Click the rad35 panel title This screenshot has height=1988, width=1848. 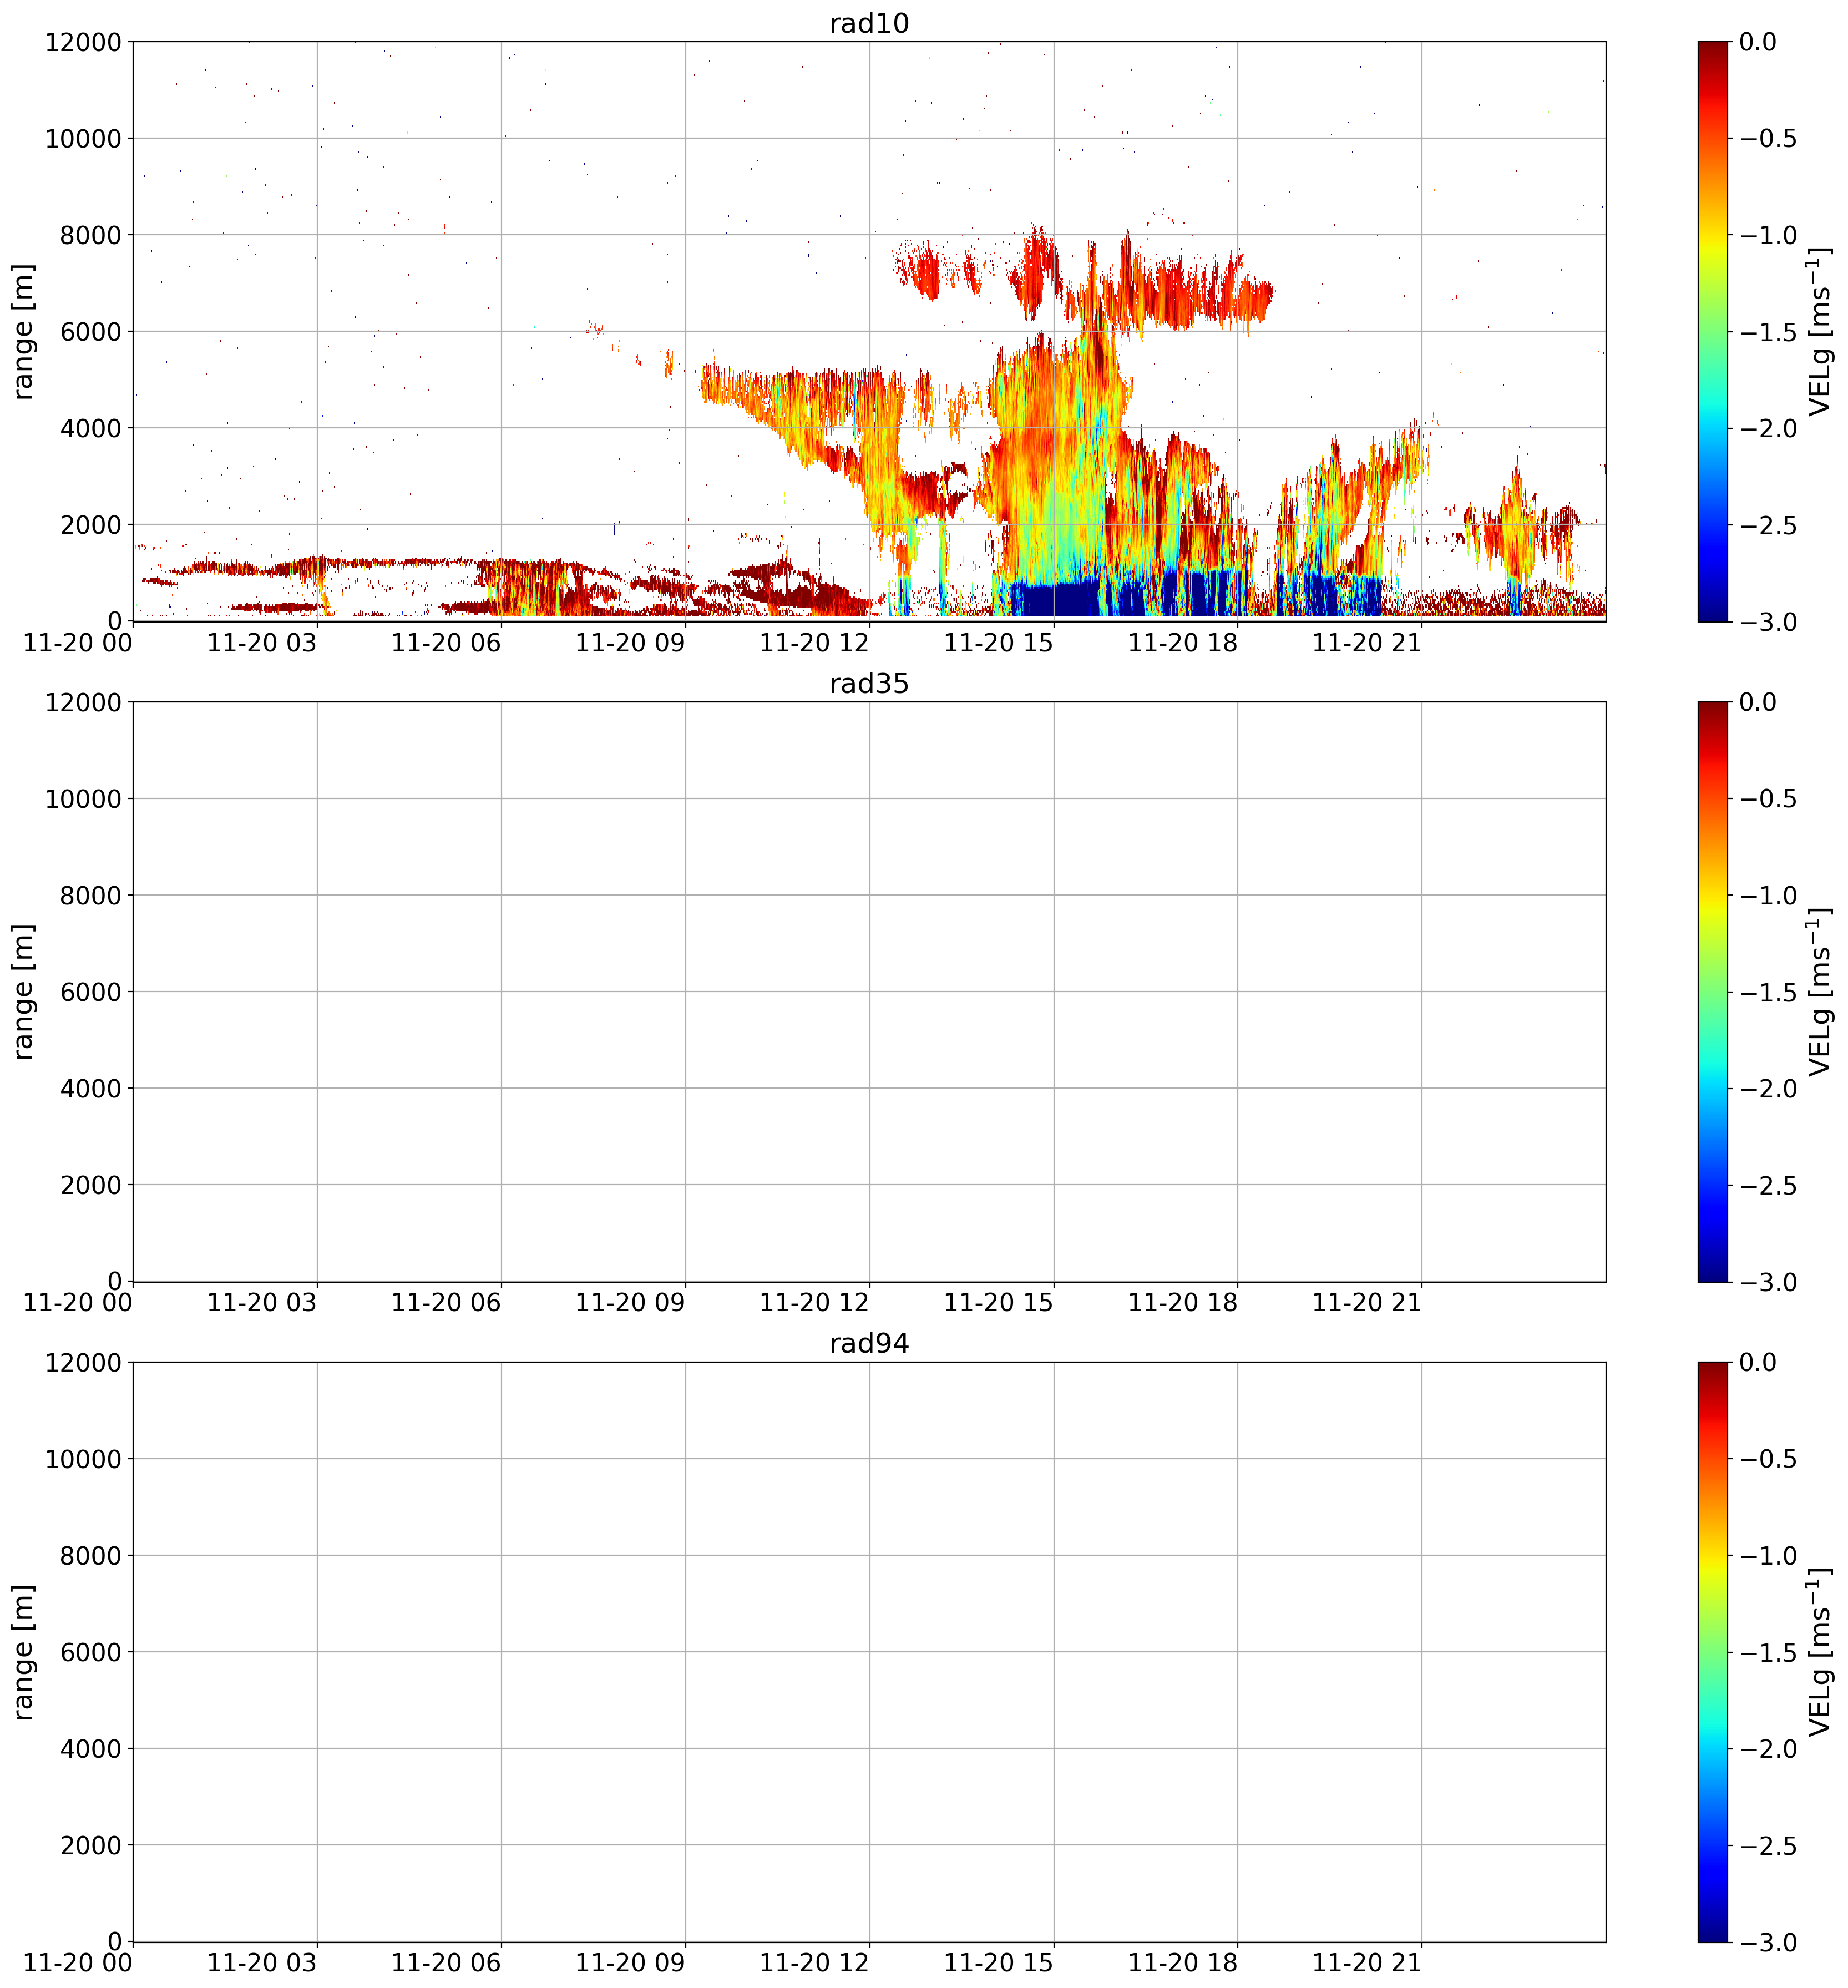click(869, 684)
